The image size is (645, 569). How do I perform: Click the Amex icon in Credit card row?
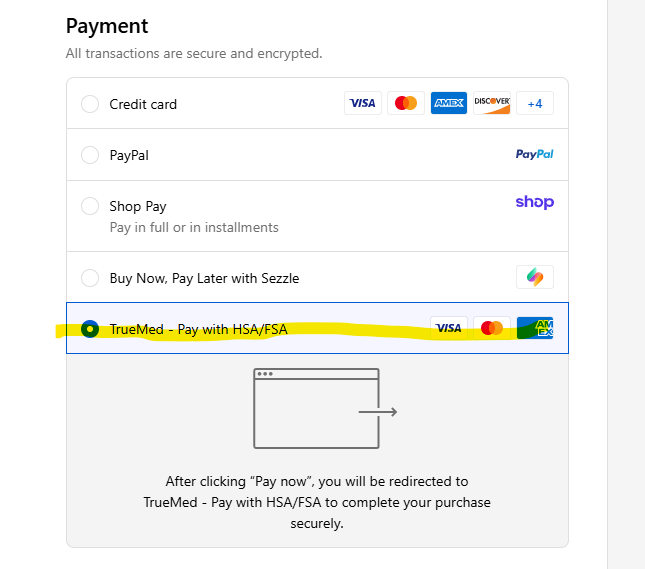449,103
